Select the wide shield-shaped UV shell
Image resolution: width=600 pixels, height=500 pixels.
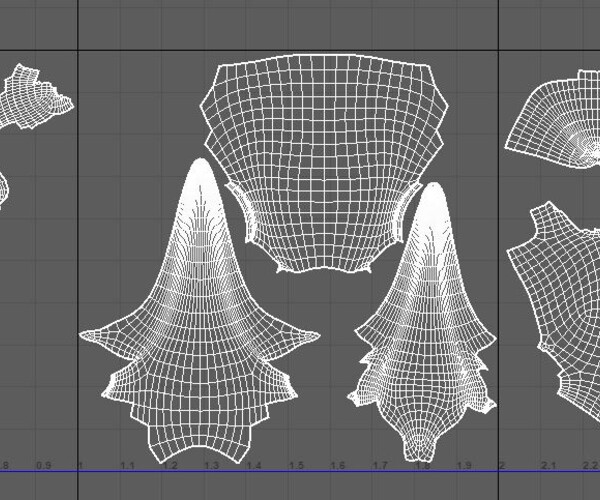pyautogui.click(x=324, y=163)
